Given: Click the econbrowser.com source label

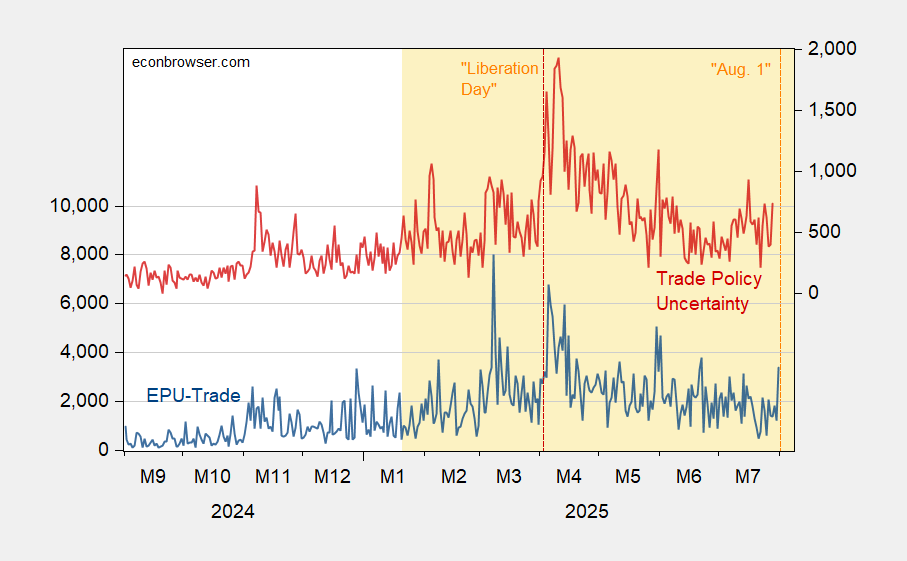Looking at the screenshot, I should (191, 62).
